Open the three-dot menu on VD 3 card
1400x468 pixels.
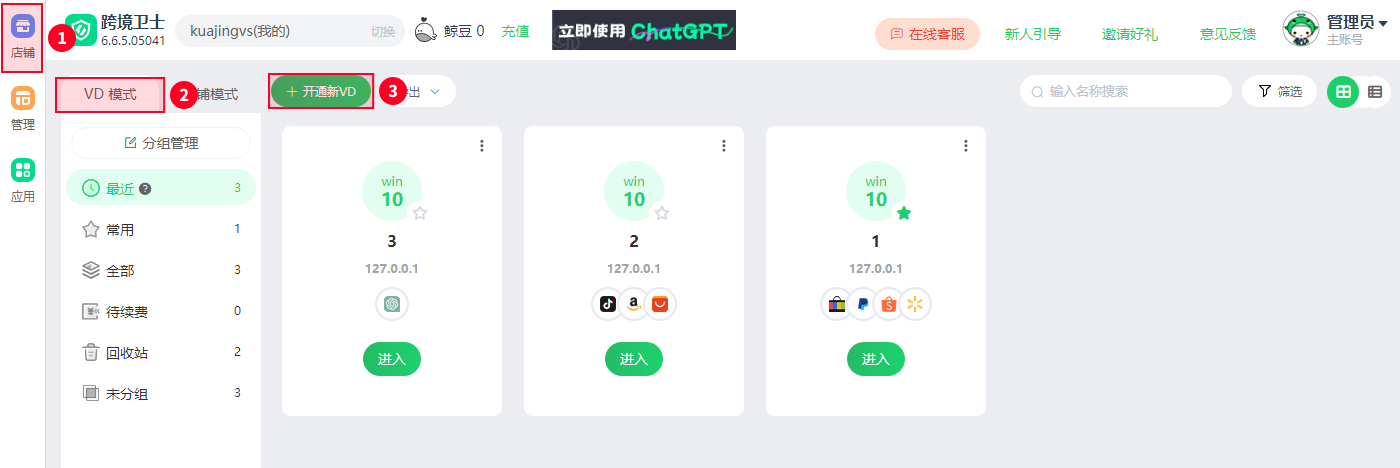(482, 146)
